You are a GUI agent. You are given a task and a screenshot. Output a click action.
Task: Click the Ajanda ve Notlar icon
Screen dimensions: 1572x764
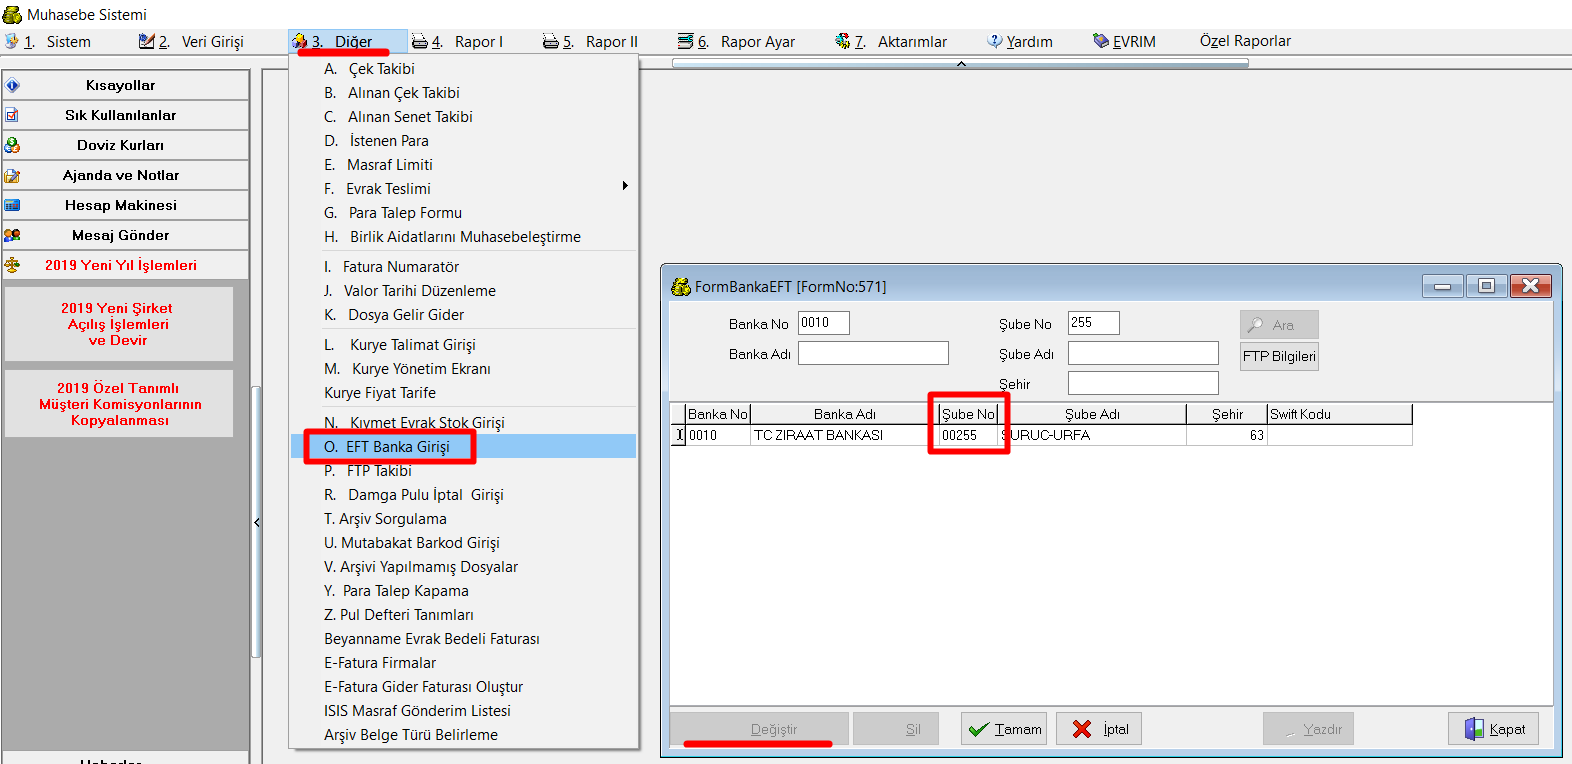(x=13, y=175)
